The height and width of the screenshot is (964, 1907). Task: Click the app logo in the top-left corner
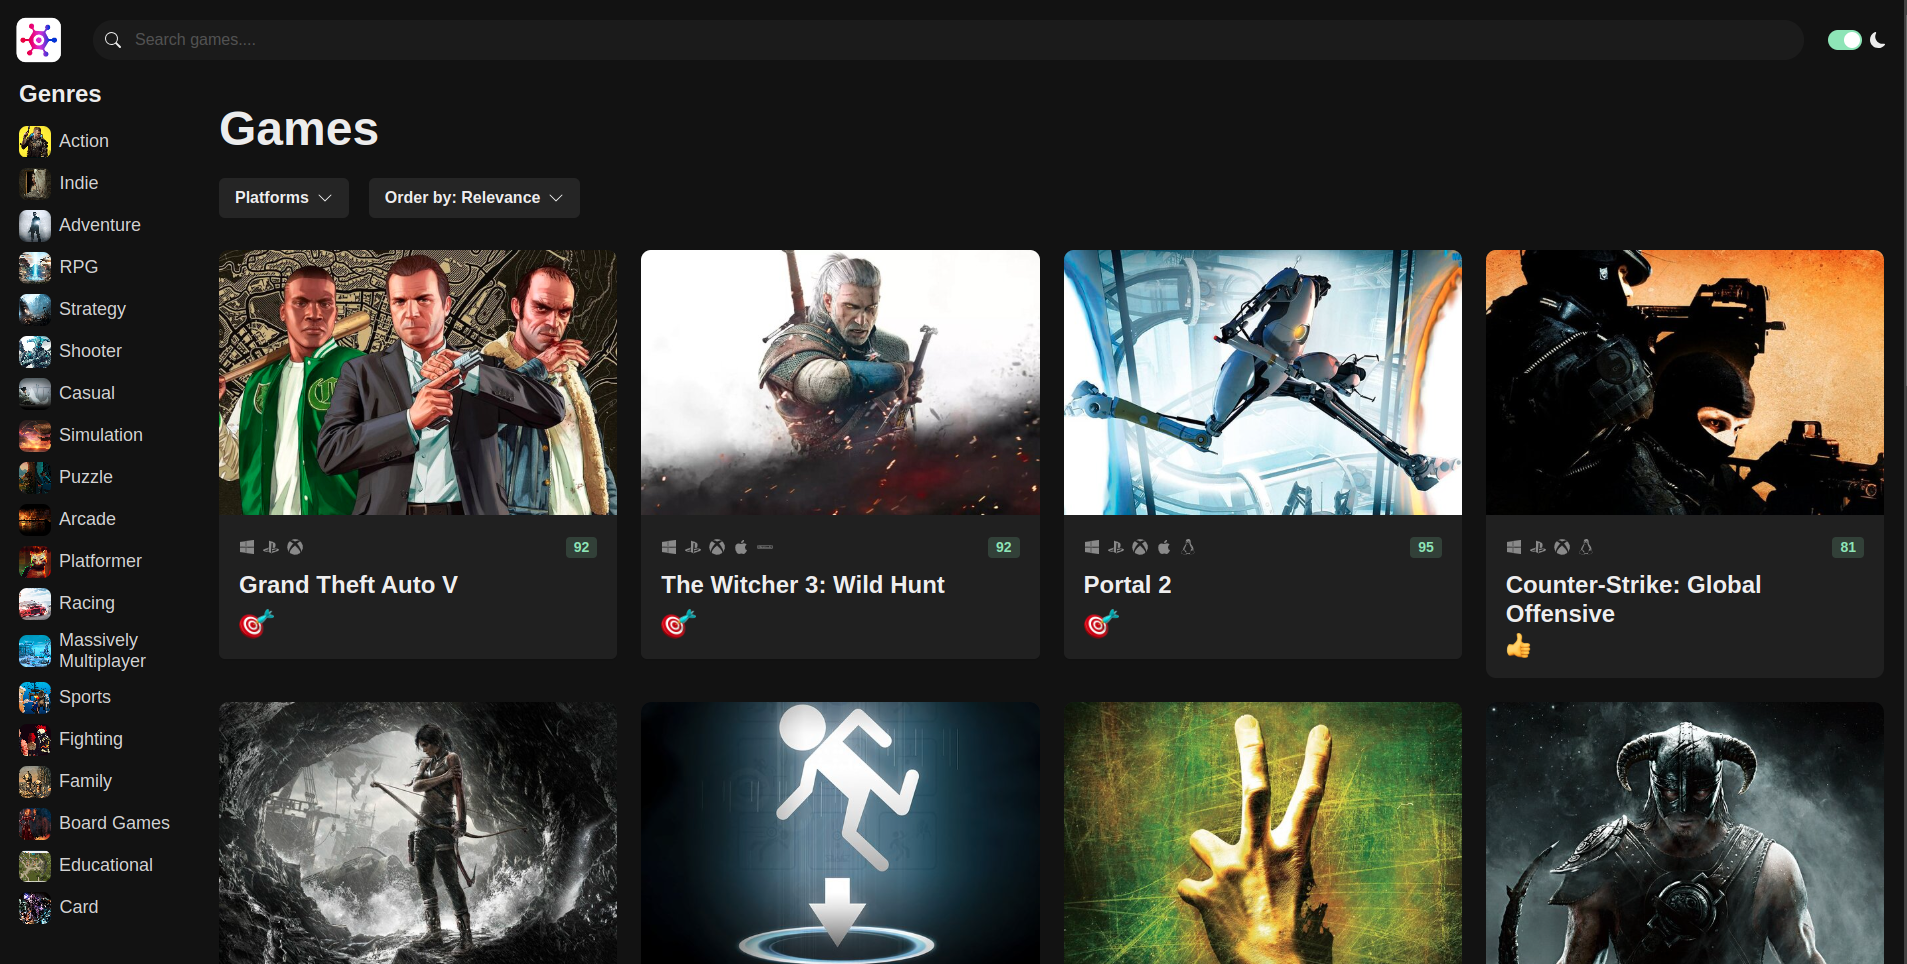[x=39, y=40]
